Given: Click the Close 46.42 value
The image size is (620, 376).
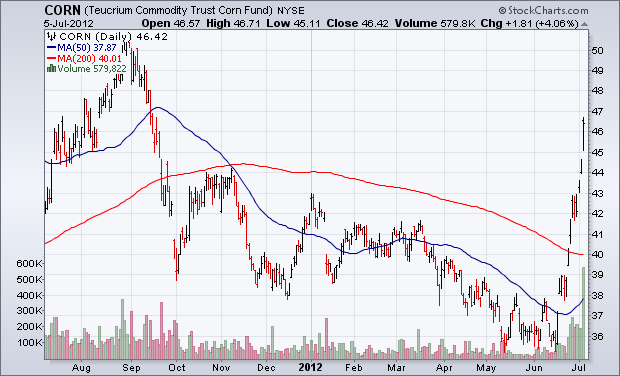Looking at the screenshot, I should click(x=357, y=24).
